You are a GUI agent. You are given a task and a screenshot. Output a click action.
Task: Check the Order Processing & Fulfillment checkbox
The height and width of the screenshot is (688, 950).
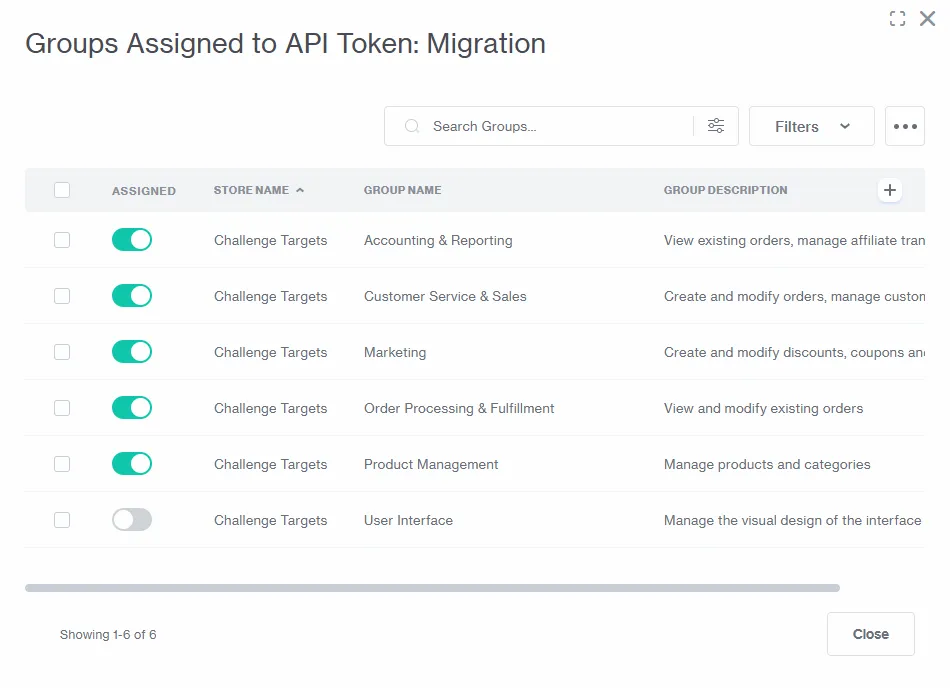point(62,408)
